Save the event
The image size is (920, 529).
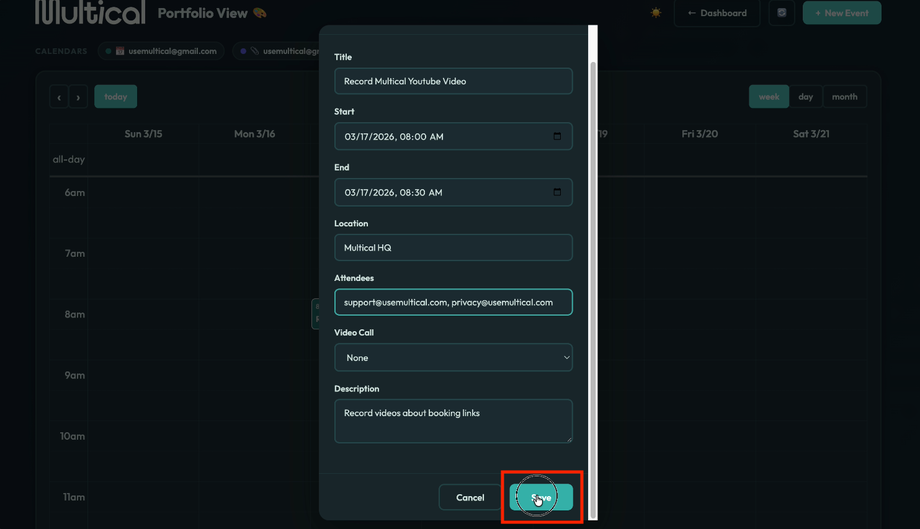click(x=541, y=497)
